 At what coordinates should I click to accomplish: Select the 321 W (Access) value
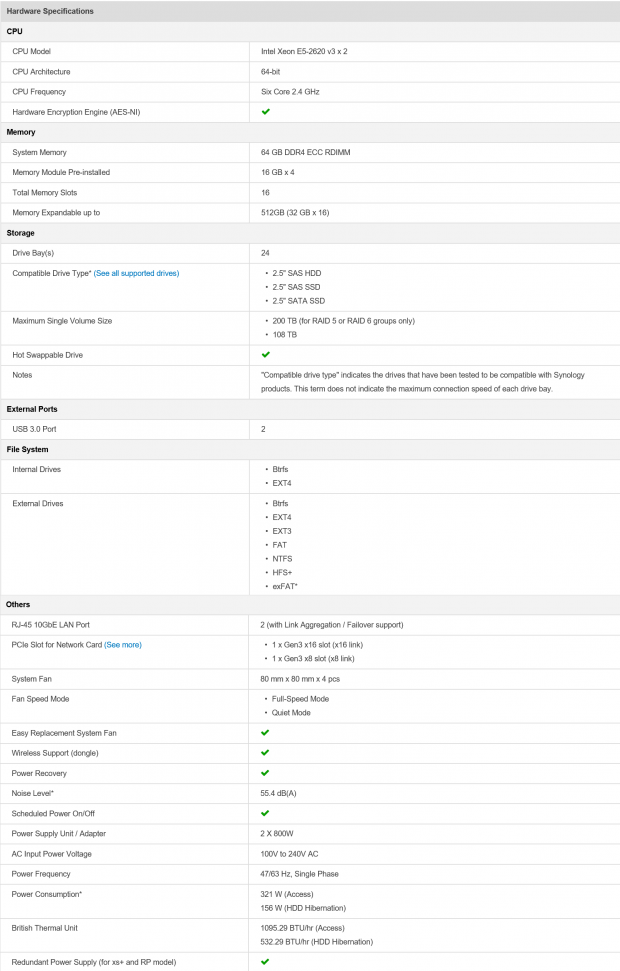click(287, 894)
